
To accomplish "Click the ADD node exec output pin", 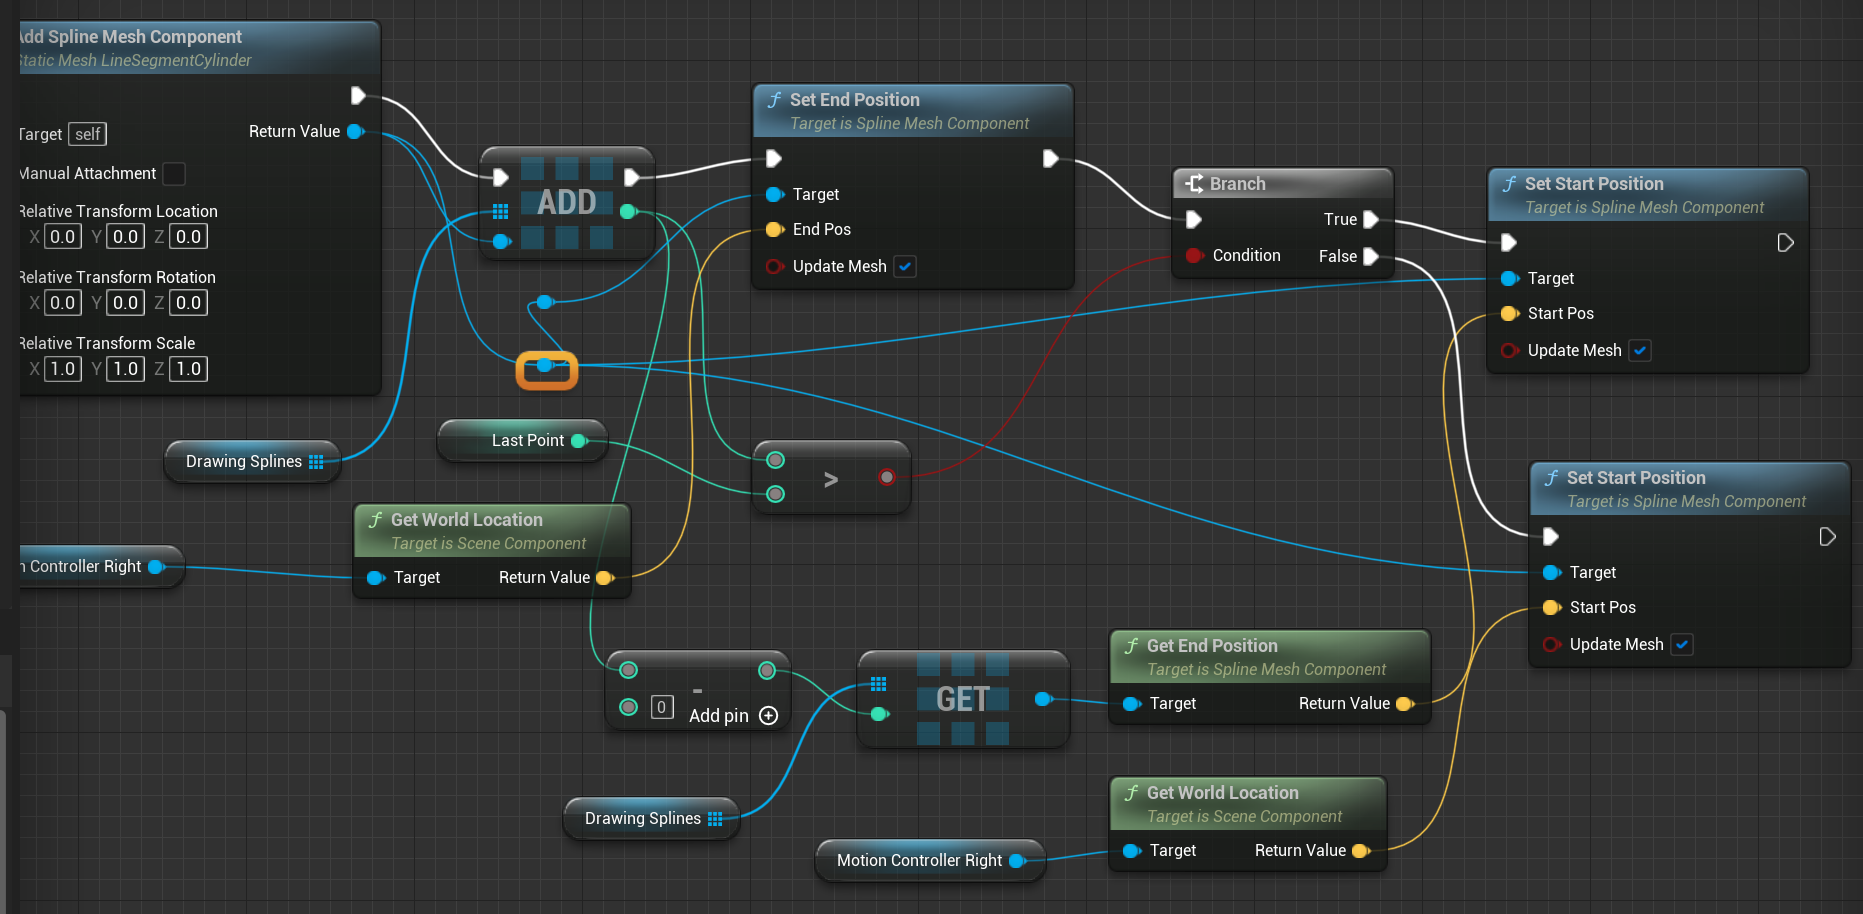I will pos(631,177).
